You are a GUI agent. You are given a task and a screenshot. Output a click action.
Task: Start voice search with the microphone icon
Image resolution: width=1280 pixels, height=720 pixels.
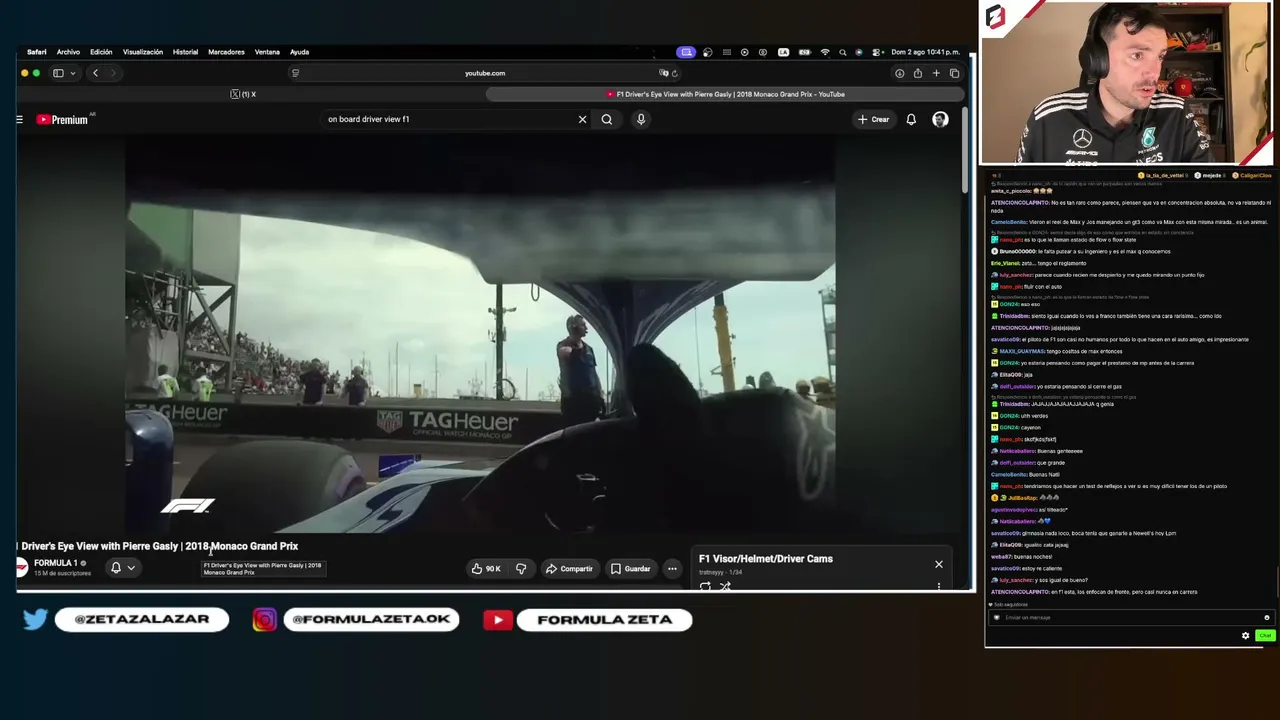641,120
